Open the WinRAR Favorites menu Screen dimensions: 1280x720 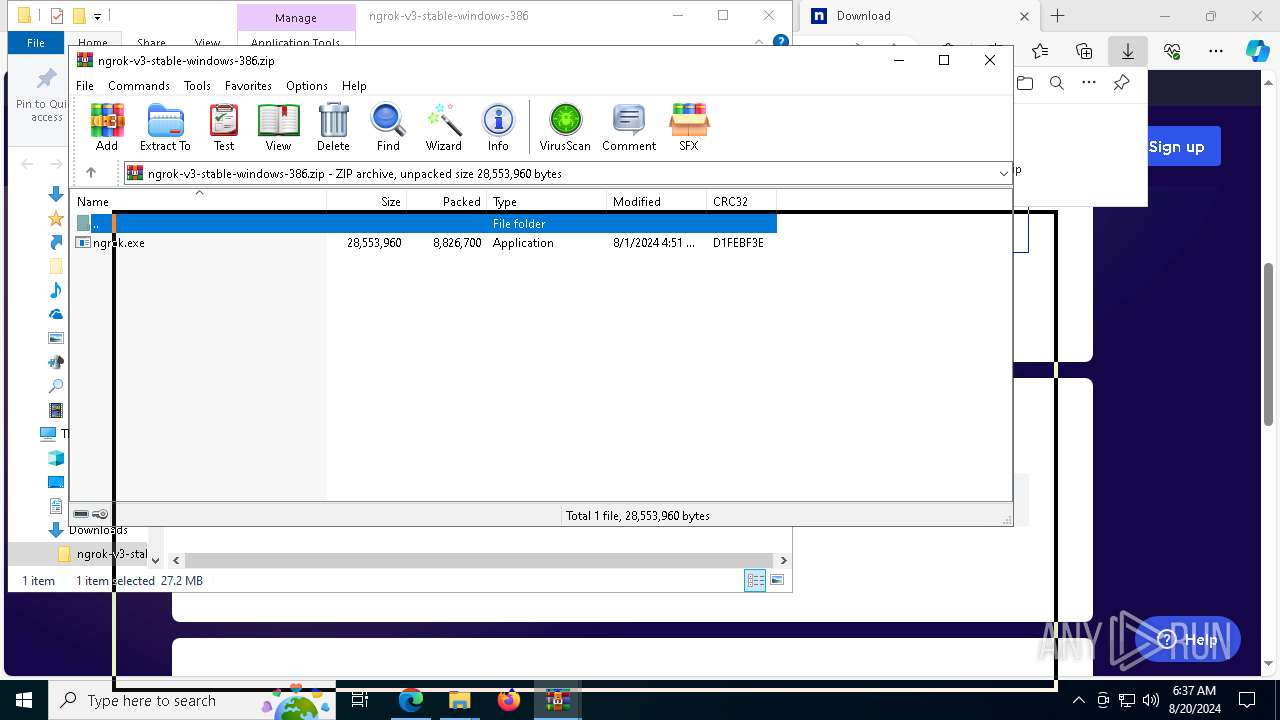248,86
